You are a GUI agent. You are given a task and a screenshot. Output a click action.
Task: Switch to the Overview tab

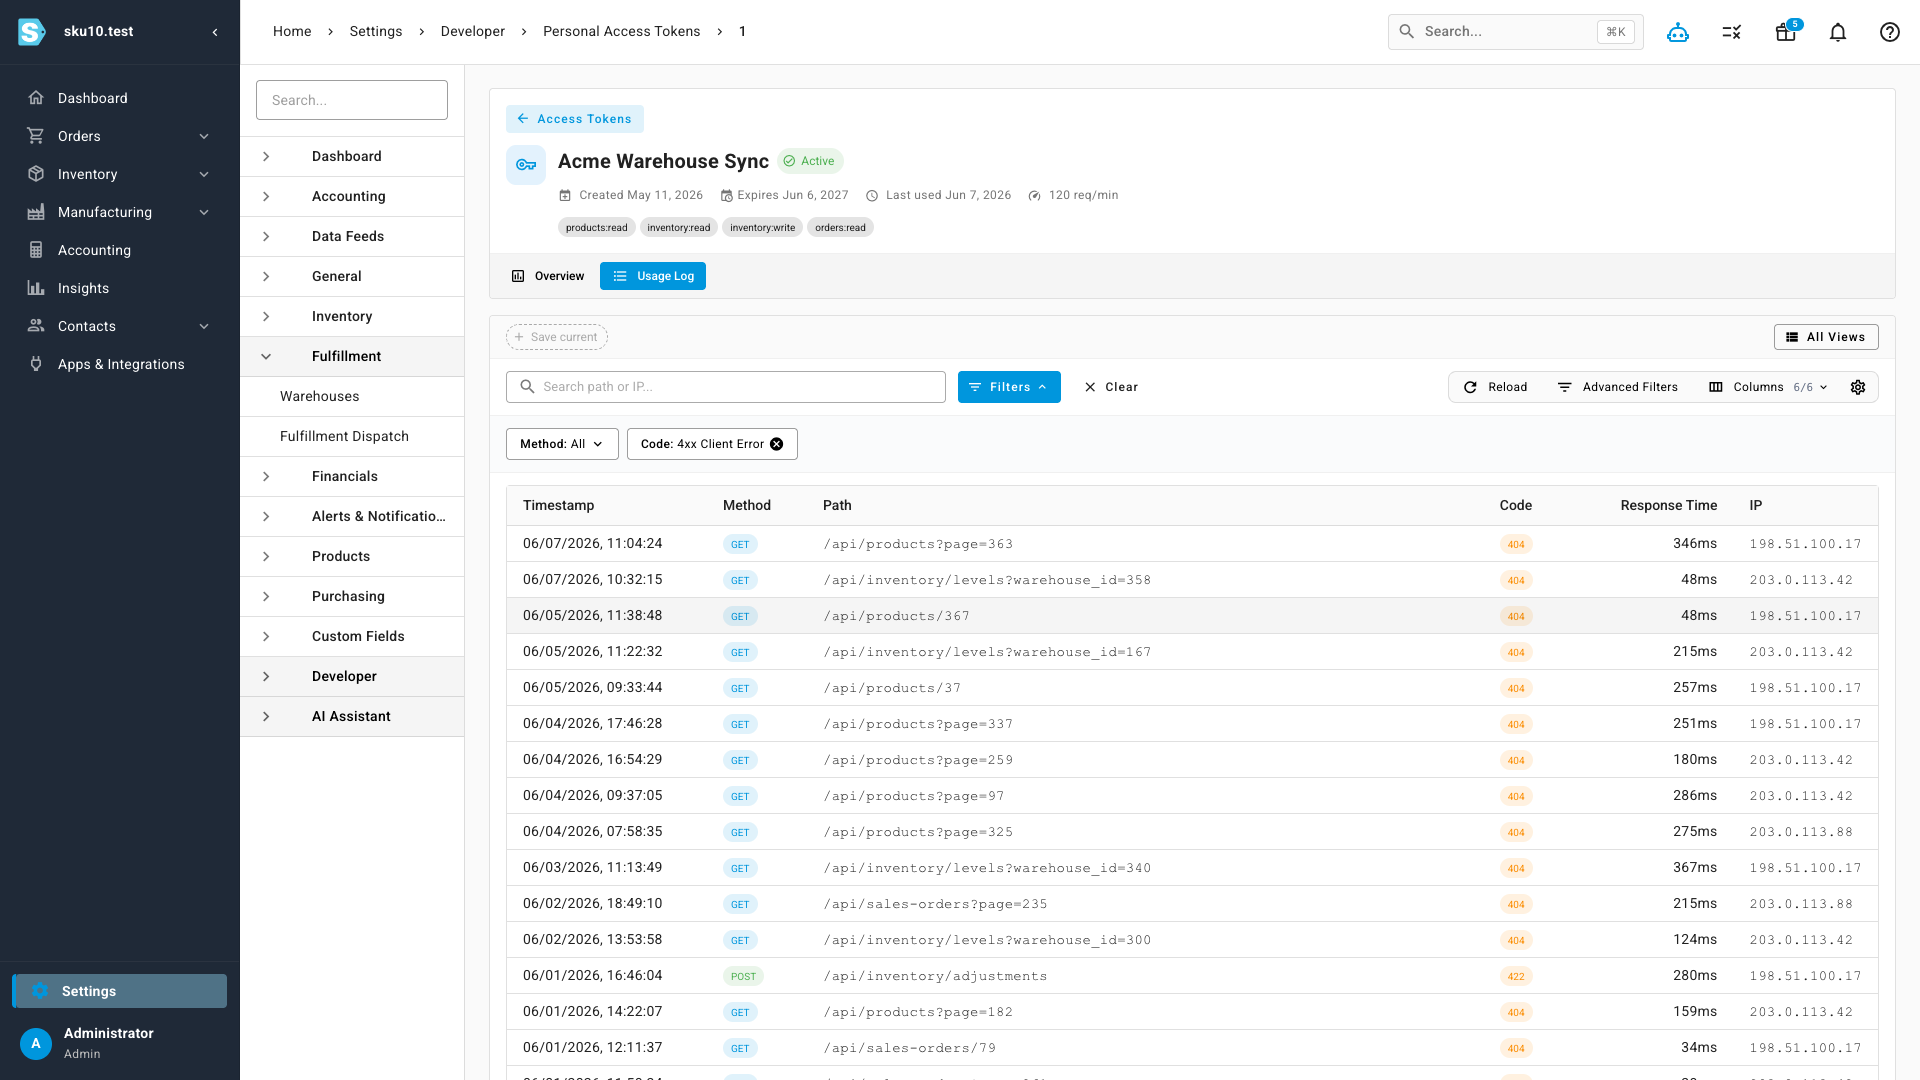pos(548,276)
